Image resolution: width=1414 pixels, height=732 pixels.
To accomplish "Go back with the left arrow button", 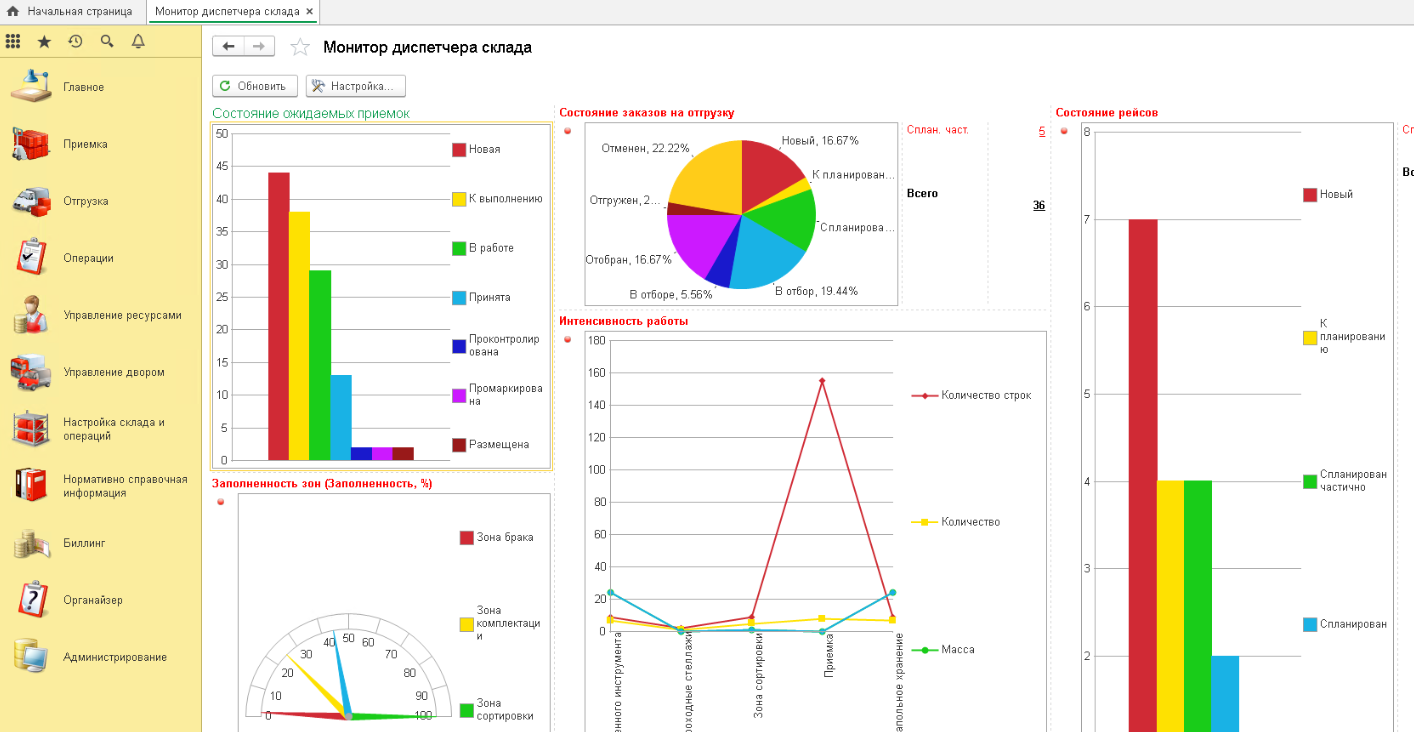I will pyautogui.click(x=228, y=47).
